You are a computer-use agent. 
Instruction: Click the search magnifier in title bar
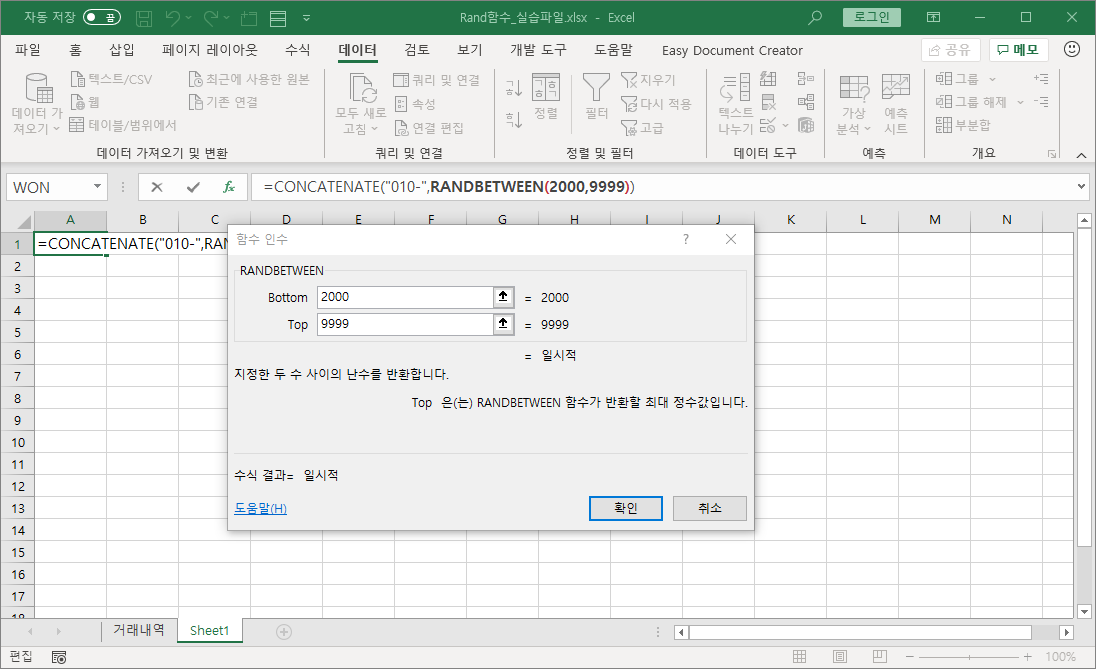tap(815, 18)
